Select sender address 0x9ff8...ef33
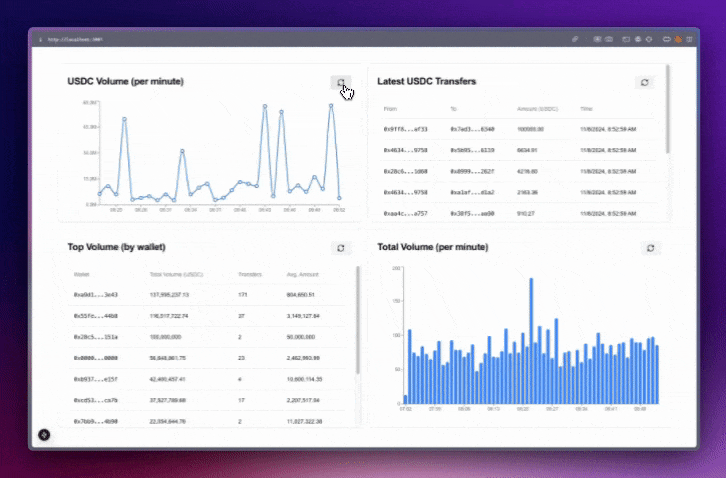This screenshot has height=478, width=726. pos(406,129)
